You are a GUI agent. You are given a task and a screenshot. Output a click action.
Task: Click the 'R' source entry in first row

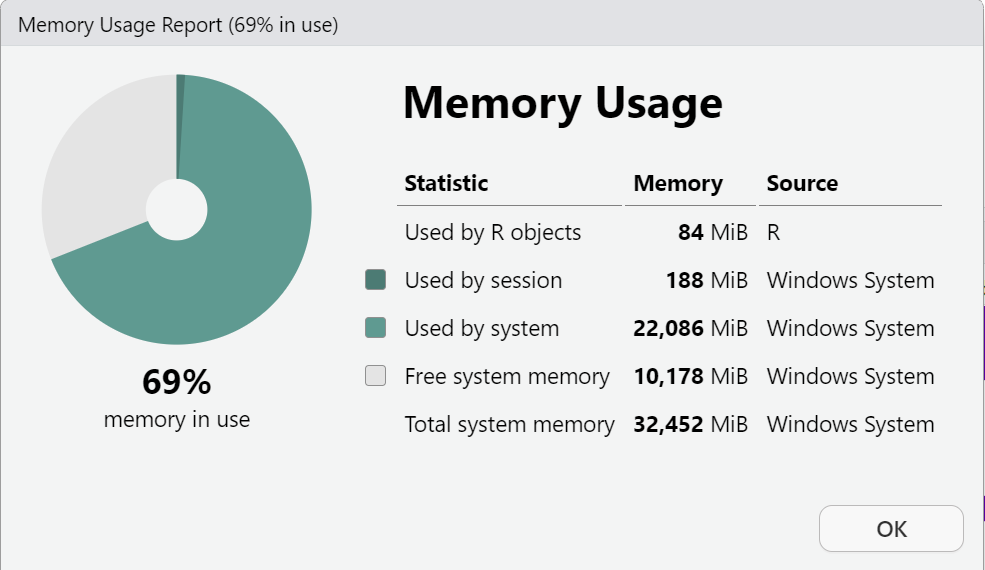tap(774, 233)
